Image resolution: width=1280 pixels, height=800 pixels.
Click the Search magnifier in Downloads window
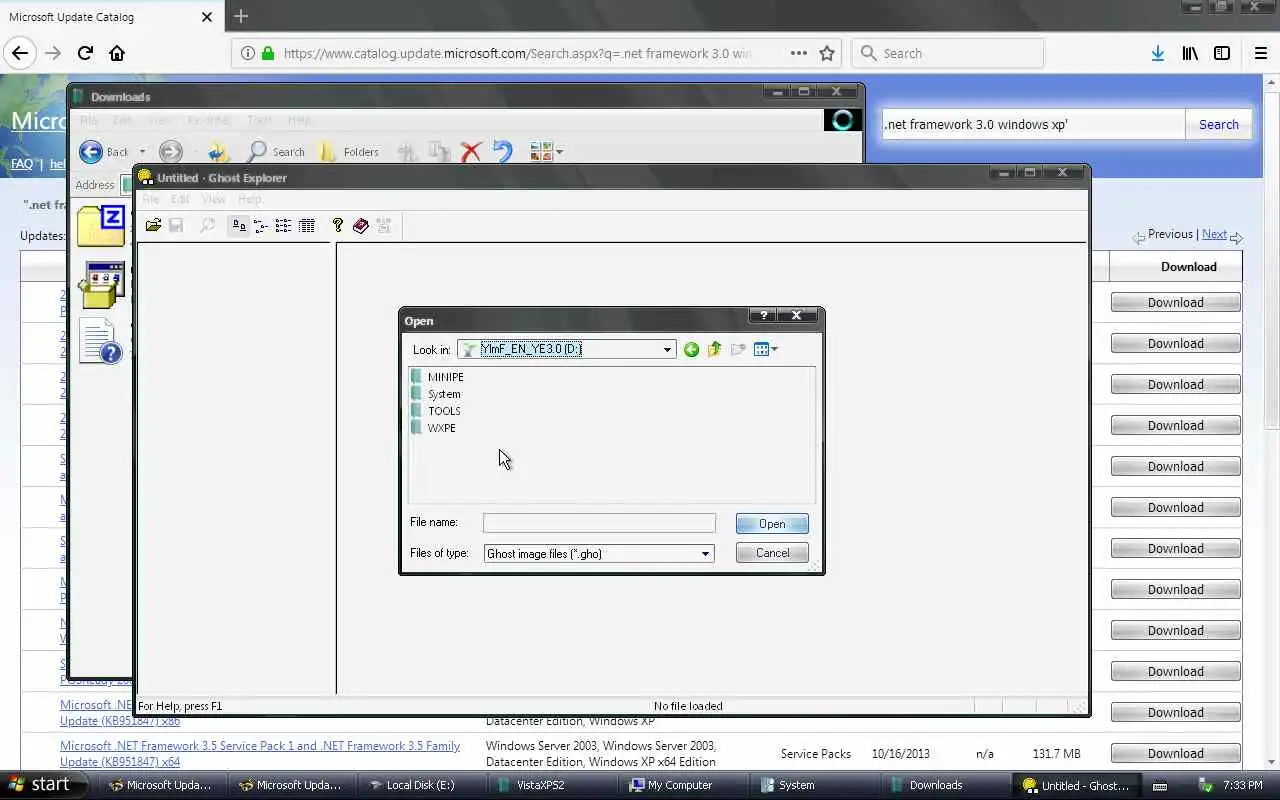click(276, 152)
